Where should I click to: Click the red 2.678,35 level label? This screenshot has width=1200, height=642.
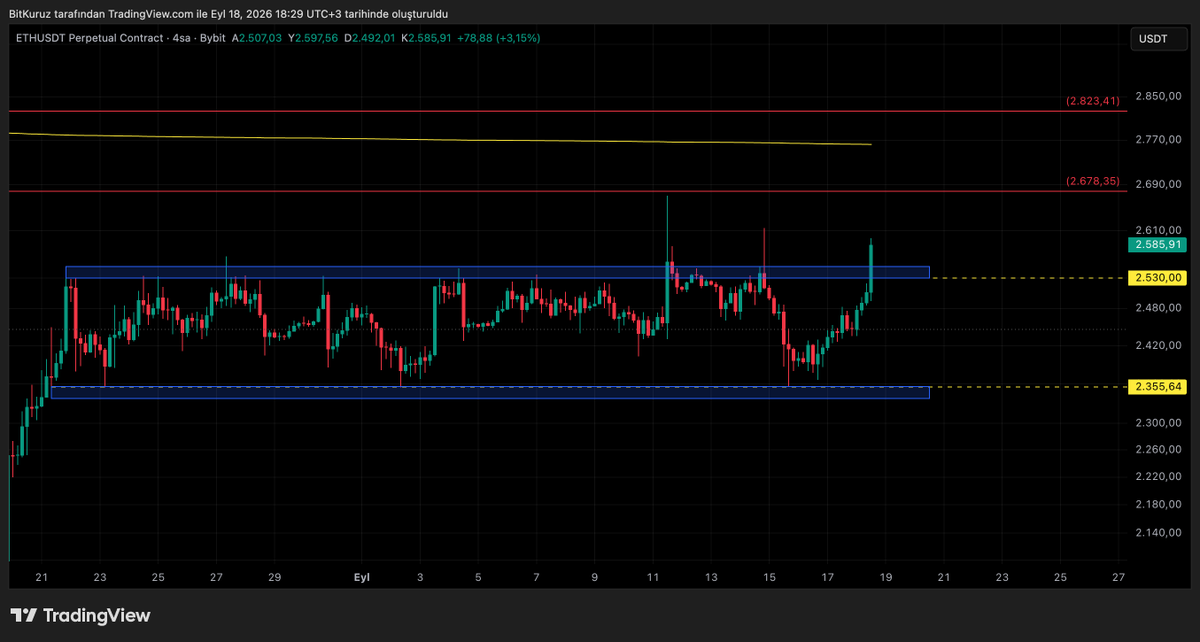coord(1093,181)
